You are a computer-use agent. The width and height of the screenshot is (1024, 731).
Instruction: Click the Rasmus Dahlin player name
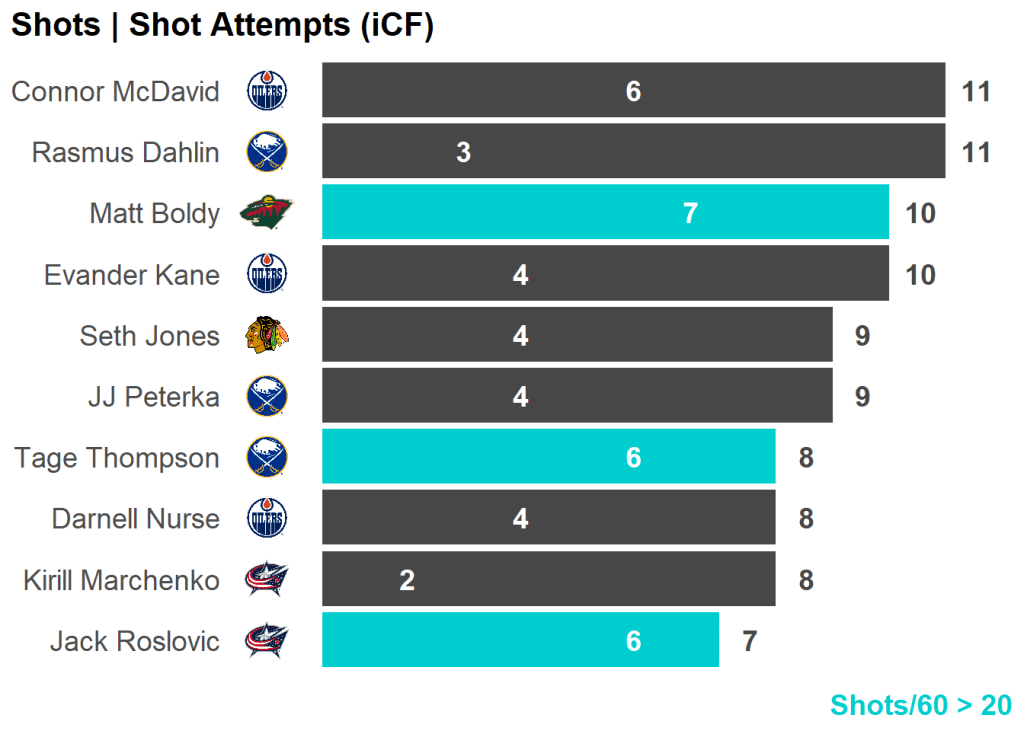[125, 153]
